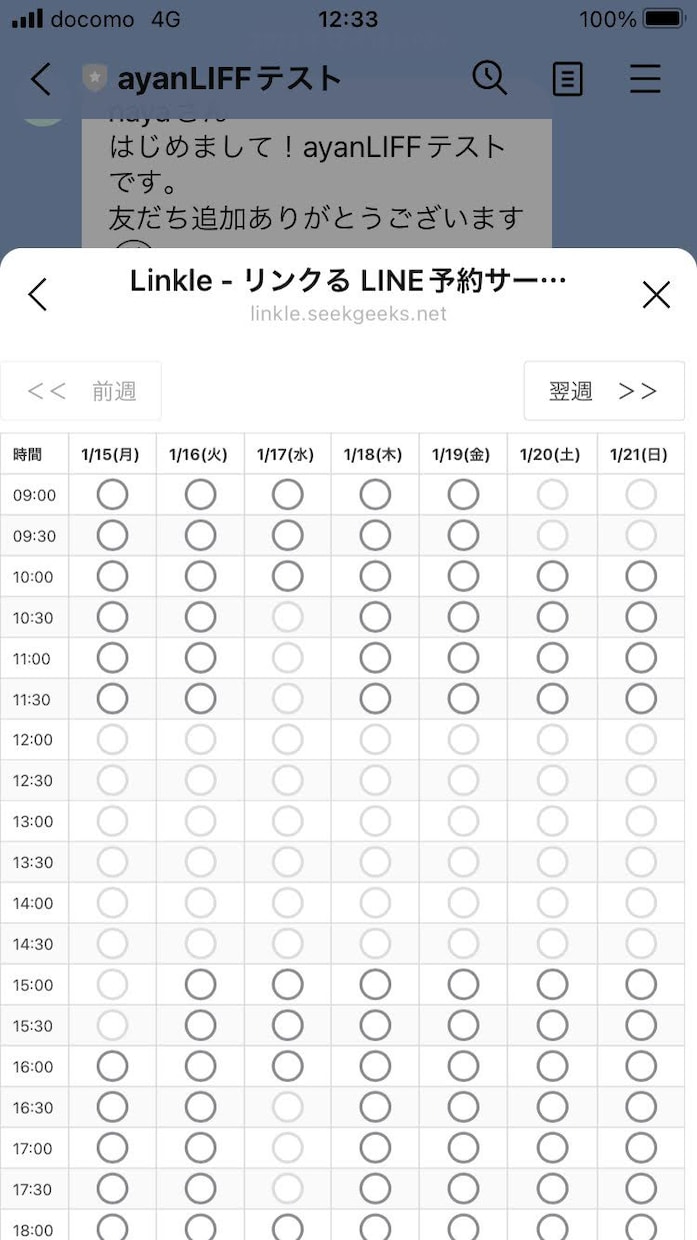This screenshot has width=697, height=1240.
Task: Open the chat search icon
Action: pyautogui.click(x=490, y=79)
